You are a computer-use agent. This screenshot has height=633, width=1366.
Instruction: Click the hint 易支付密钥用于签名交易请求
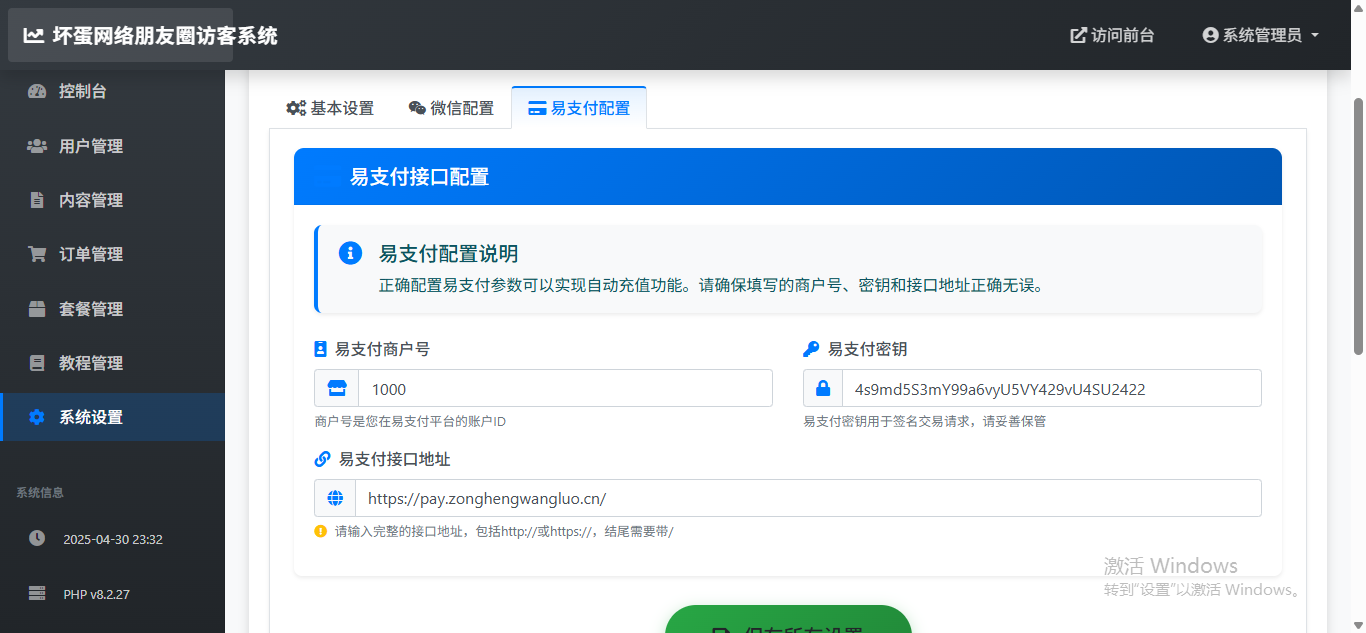(925, 421)
